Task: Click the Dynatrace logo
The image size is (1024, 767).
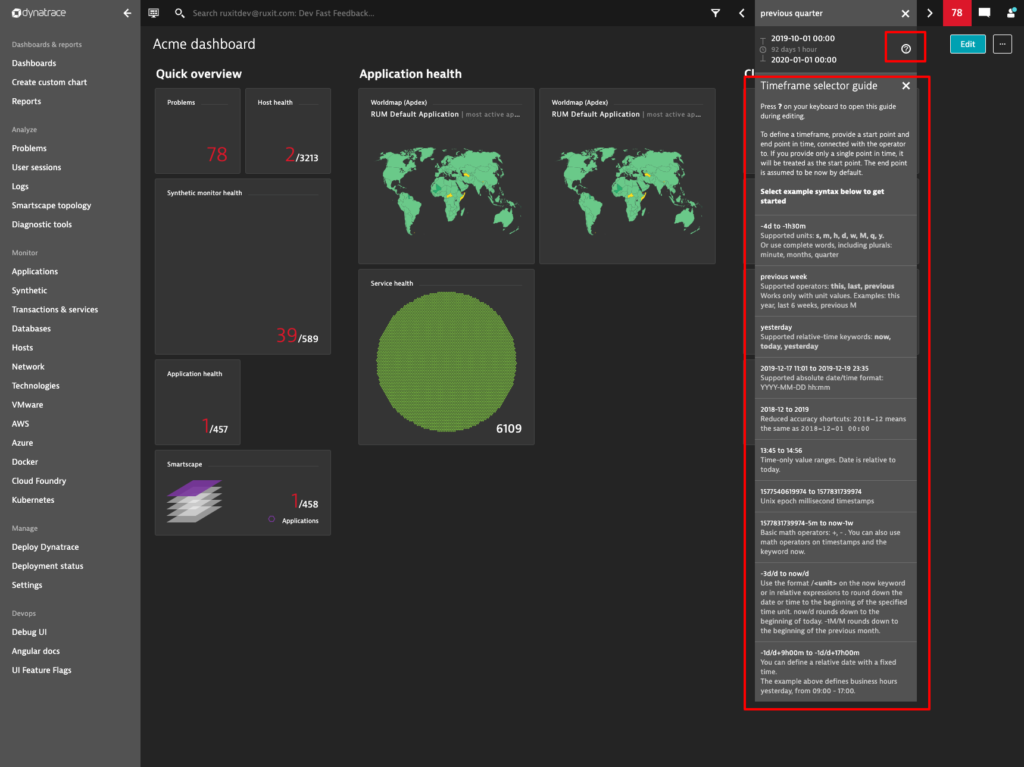Action: tap(39, 13)
